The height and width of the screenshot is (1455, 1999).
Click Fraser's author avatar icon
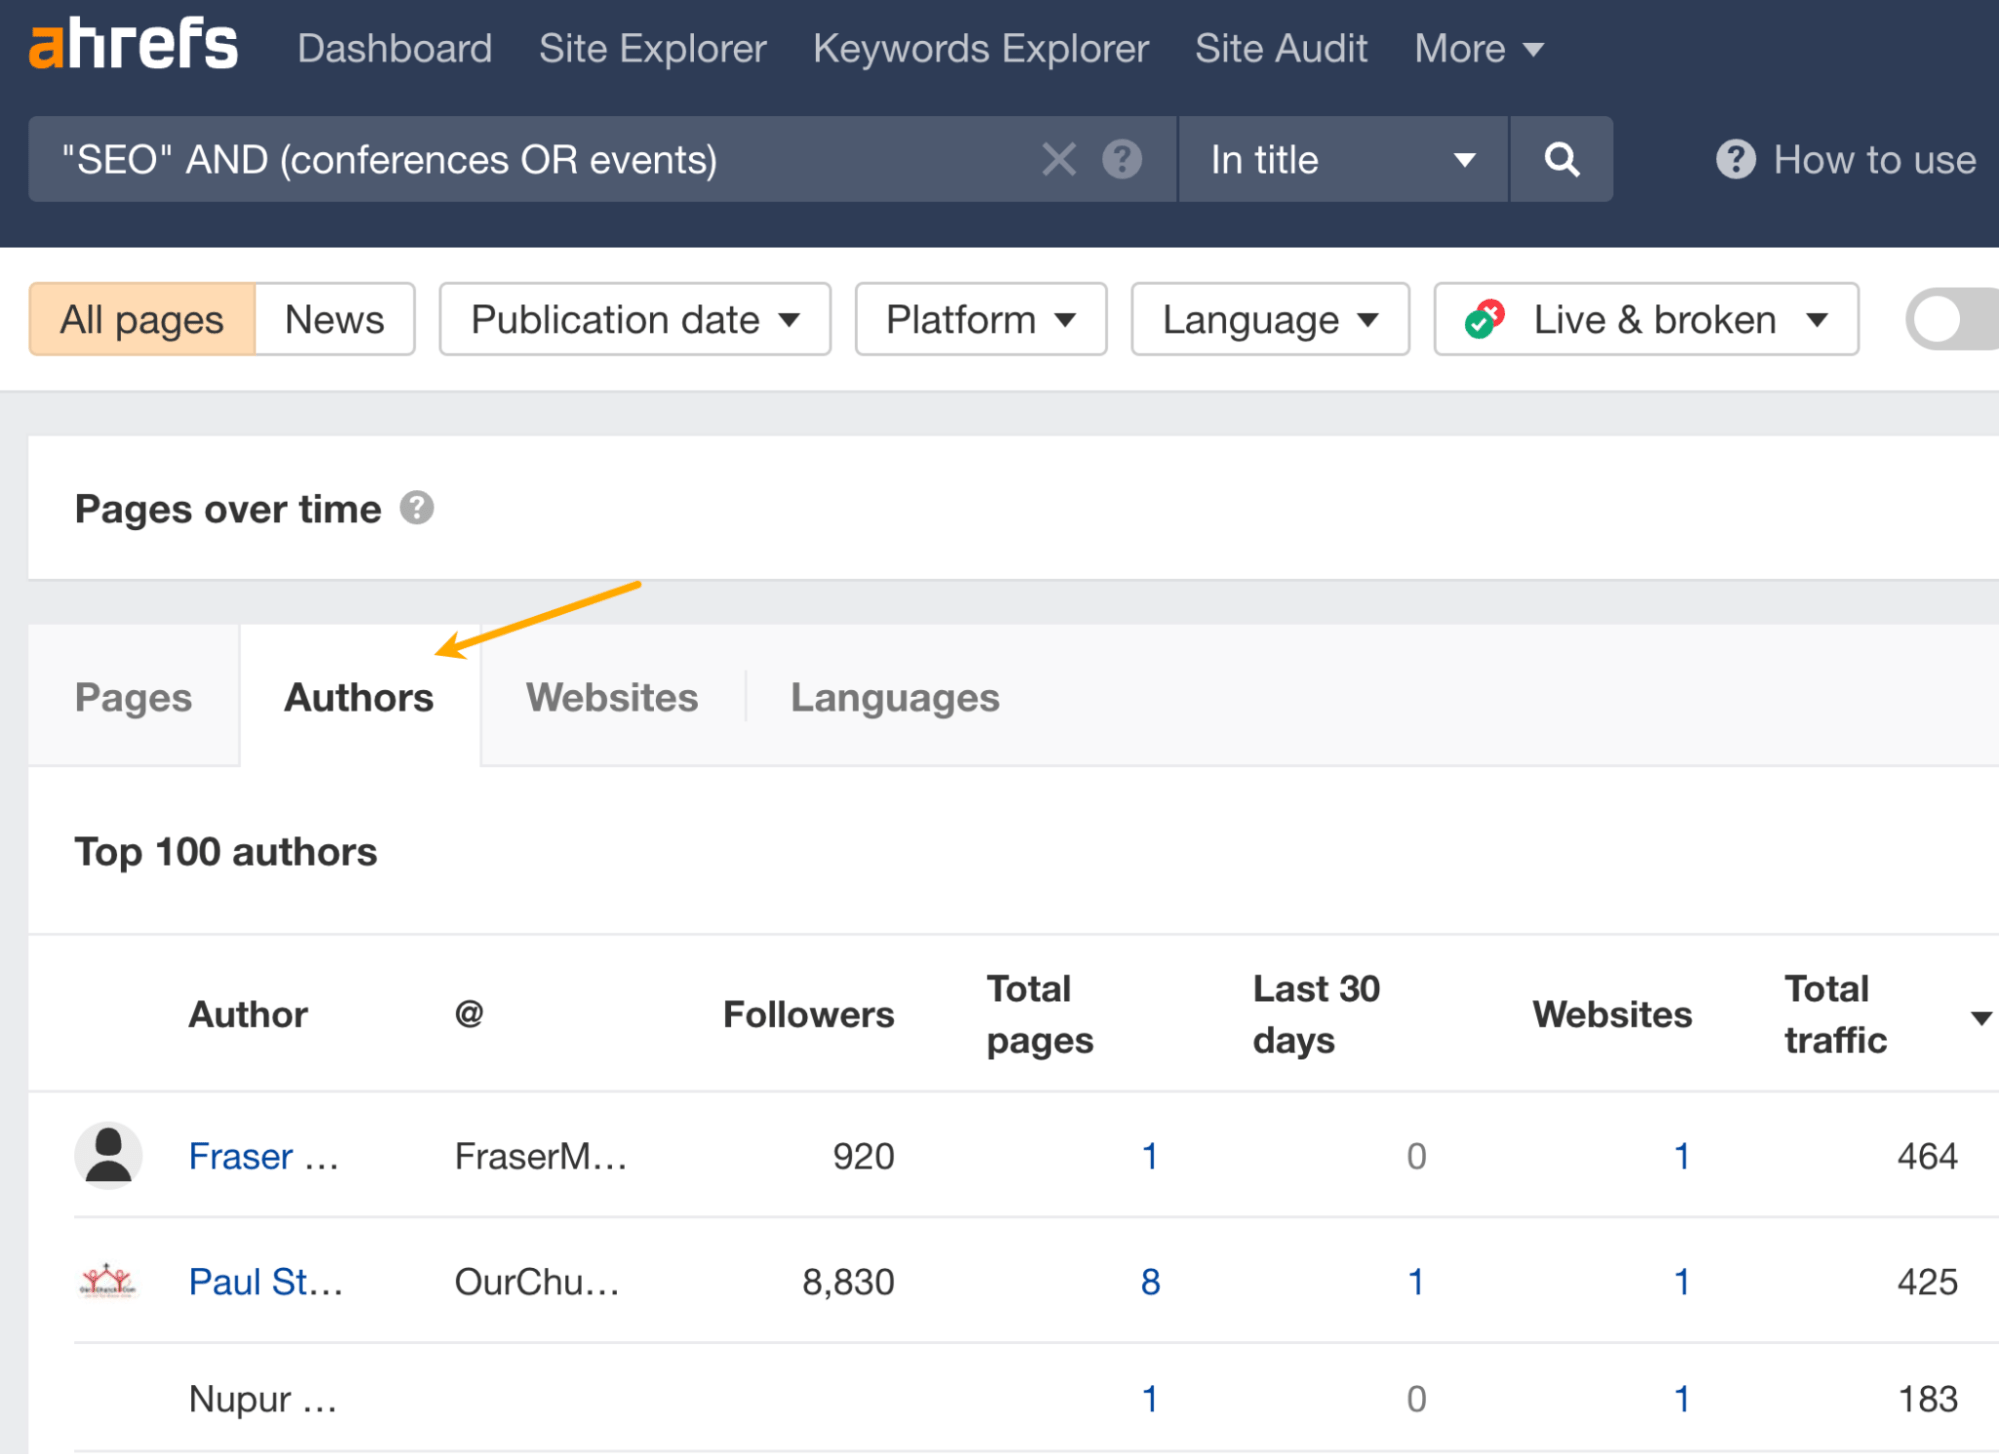click(x=109, y=1155)
